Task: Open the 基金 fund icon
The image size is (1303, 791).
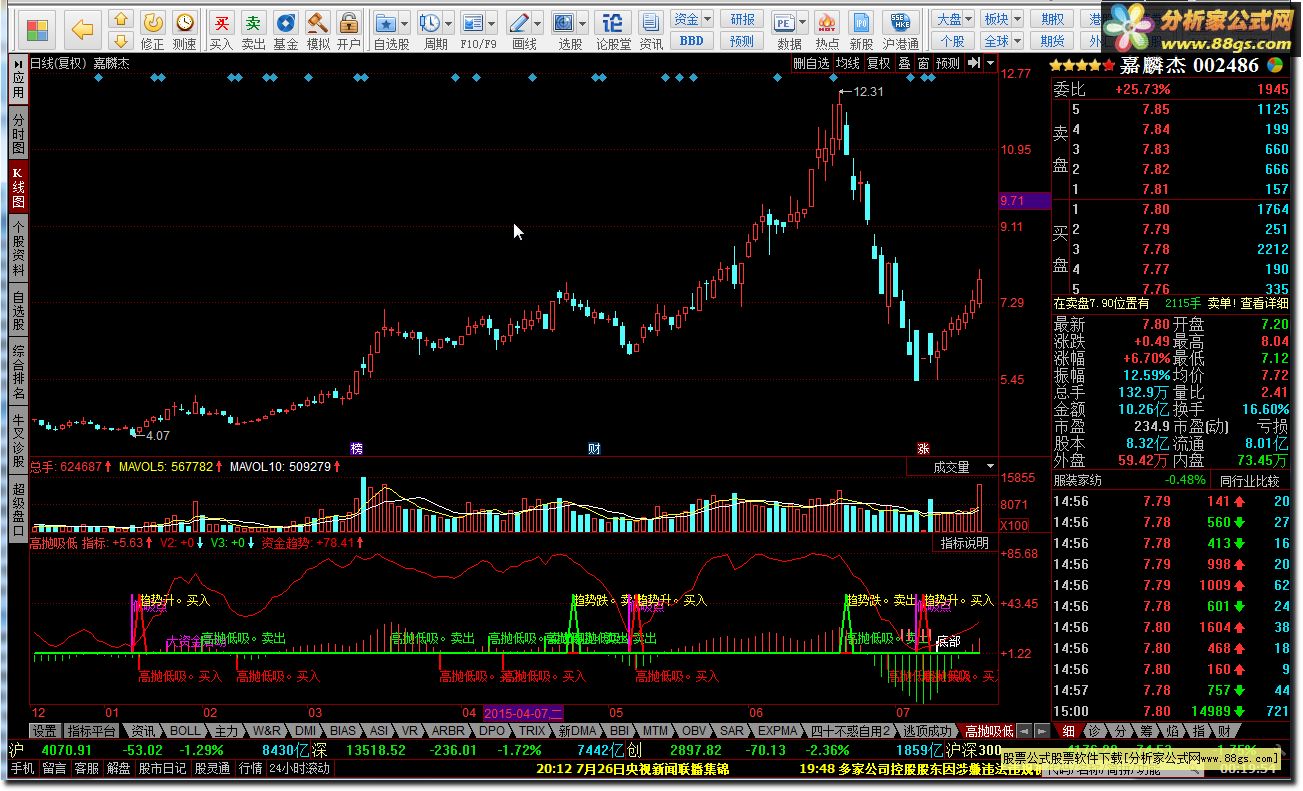Action: pyautogui.click(x=285, y=30)
